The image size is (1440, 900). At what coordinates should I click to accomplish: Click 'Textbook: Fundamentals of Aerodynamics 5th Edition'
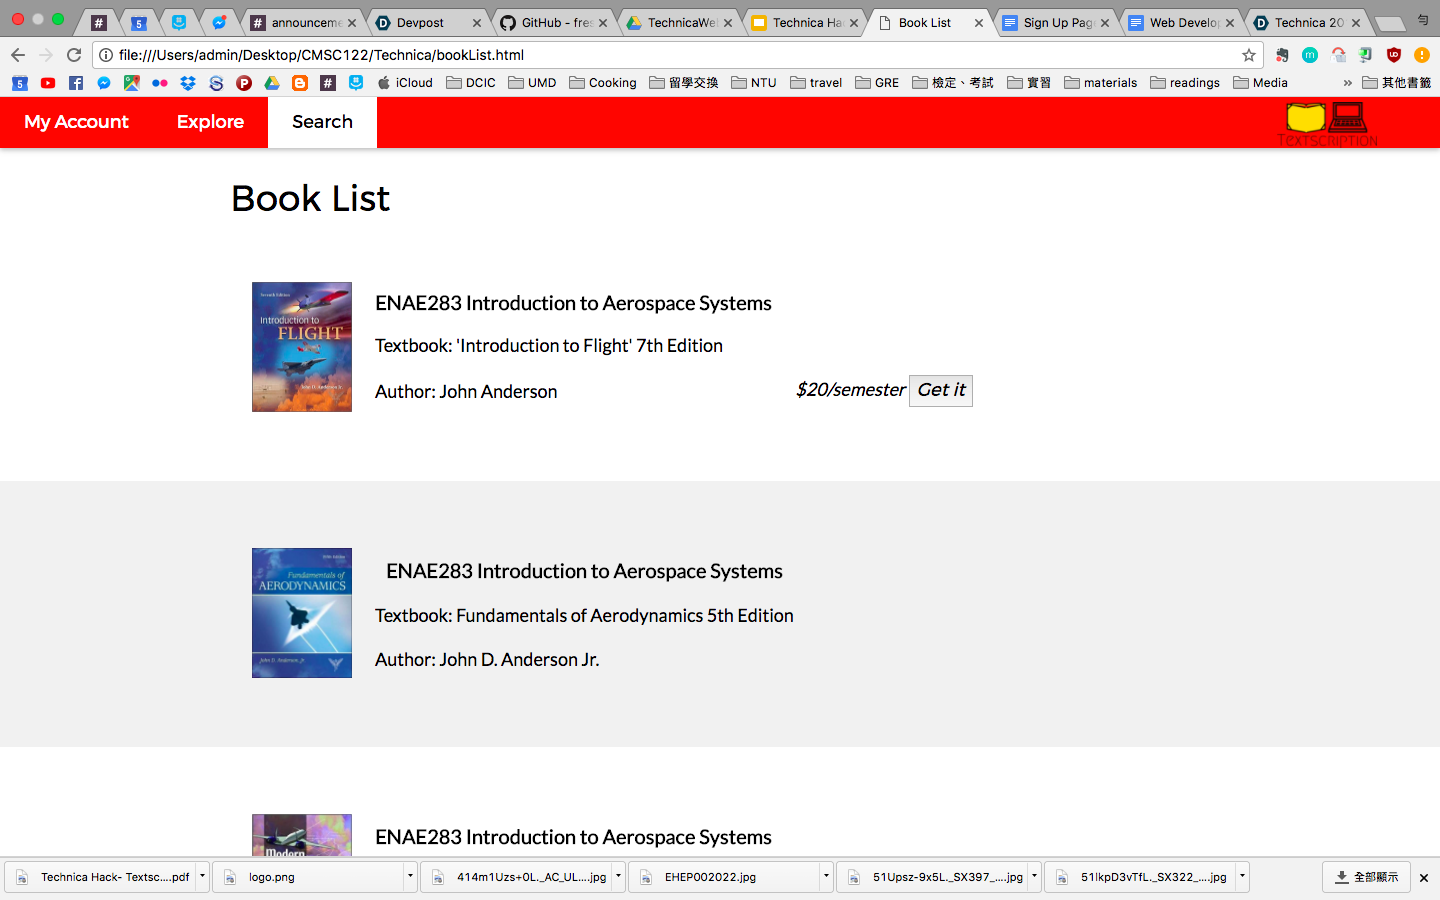(x=584, y=616)
